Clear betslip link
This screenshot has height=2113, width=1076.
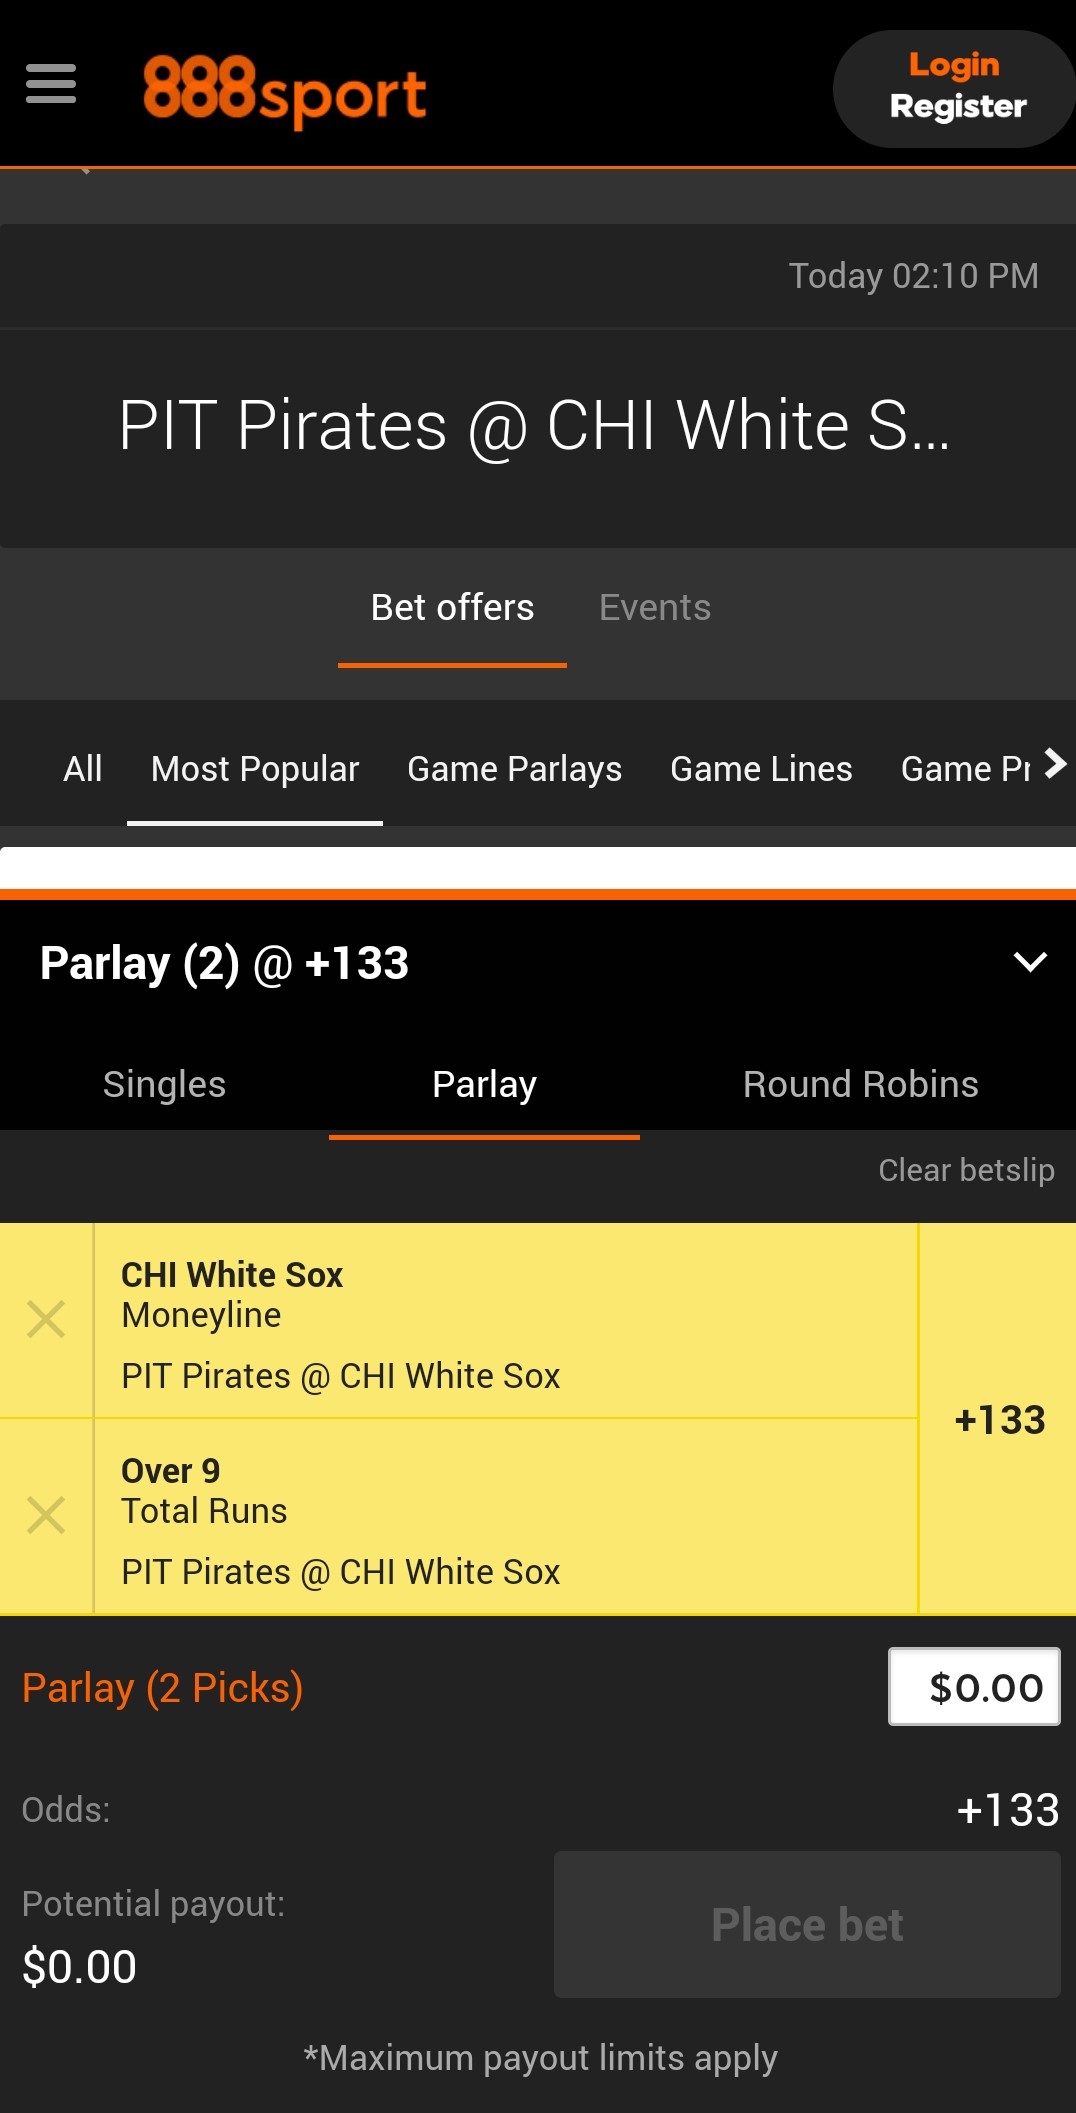pos(966,1170)
